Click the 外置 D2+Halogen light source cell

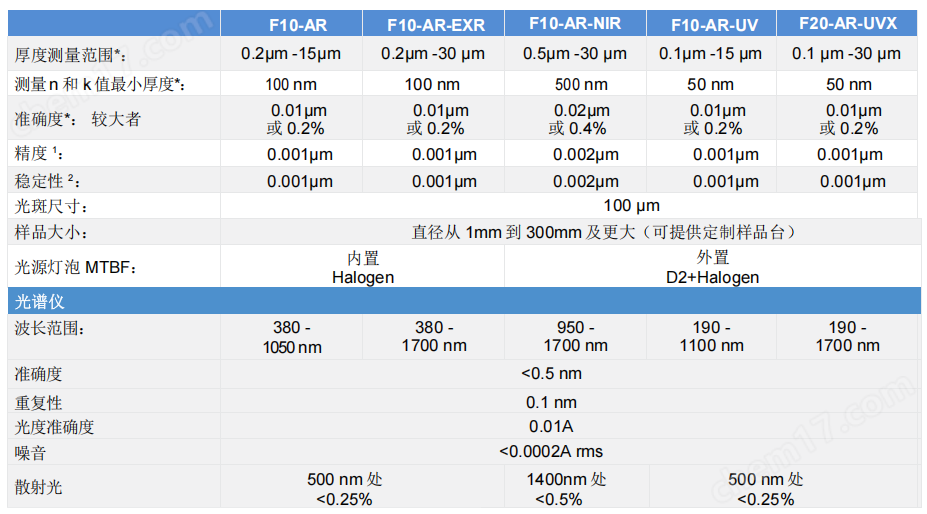click(x=712, y=268)
